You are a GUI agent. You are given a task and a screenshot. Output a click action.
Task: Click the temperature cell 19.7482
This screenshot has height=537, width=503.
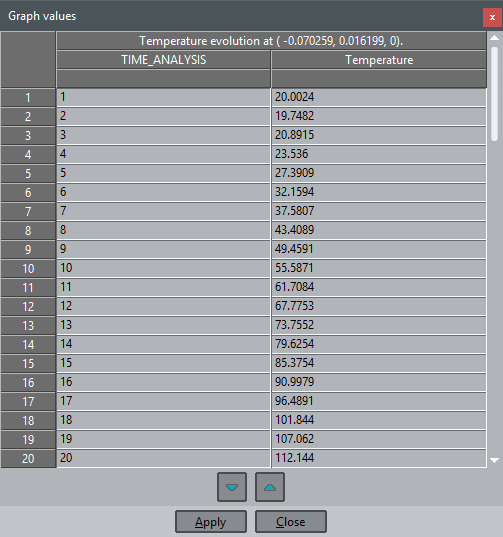coord(379,116)
